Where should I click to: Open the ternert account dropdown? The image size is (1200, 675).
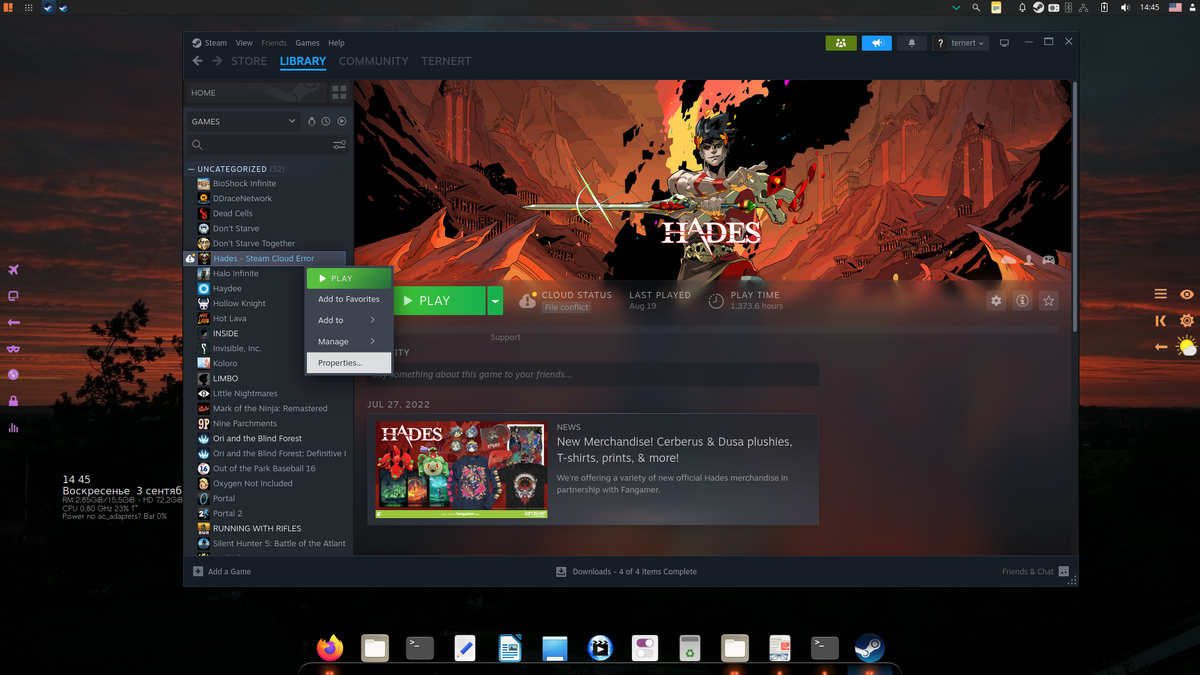point(961,43)
